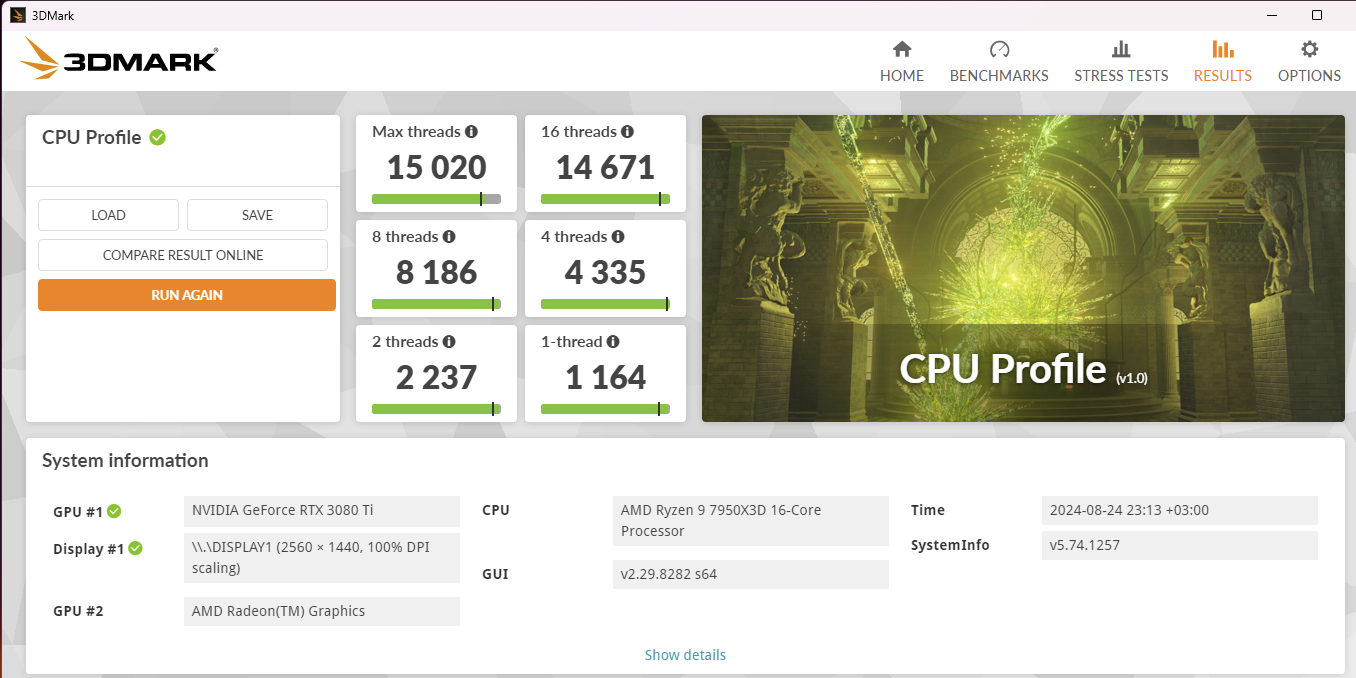
Task: Click GUI version v2.29.8282 s64
Action: click(750, 574)
